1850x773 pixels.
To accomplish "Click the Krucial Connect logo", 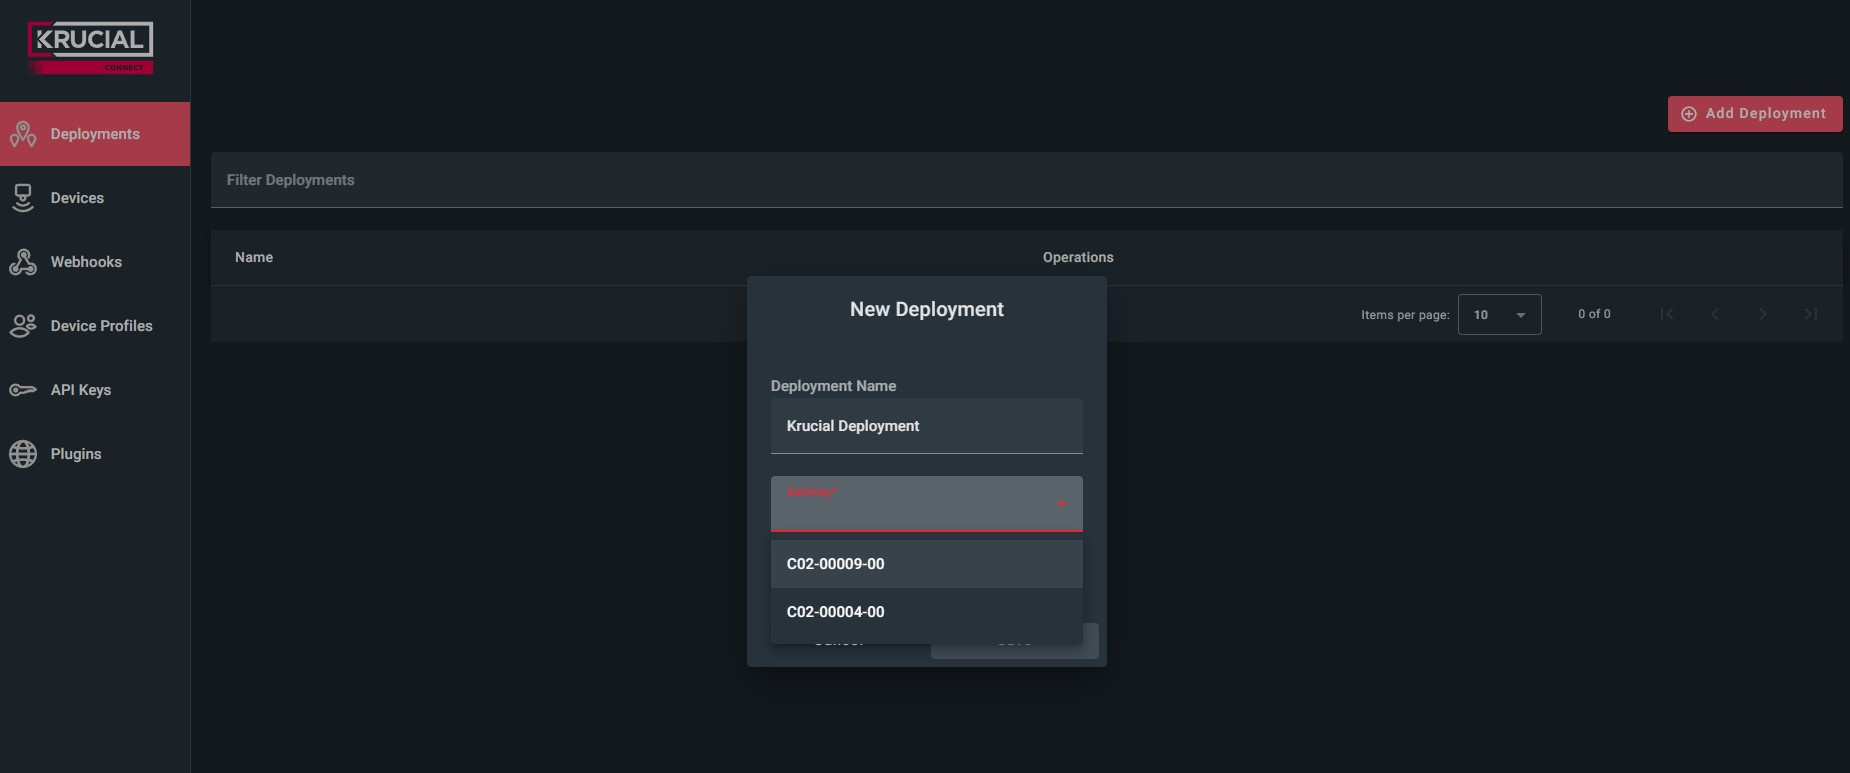I will pyautogui.click(x=91, y=48).
